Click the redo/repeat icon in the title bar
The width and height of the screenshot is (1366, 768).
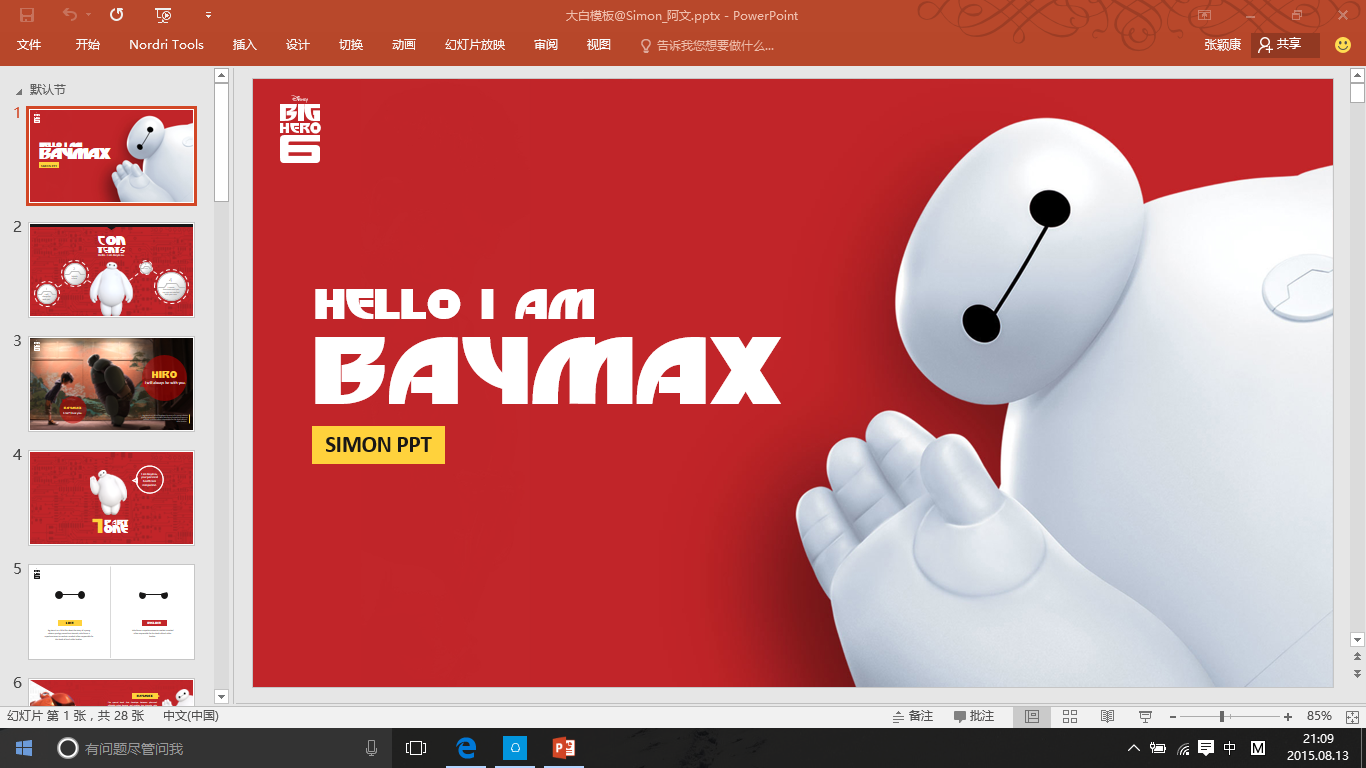coord(117,15)
